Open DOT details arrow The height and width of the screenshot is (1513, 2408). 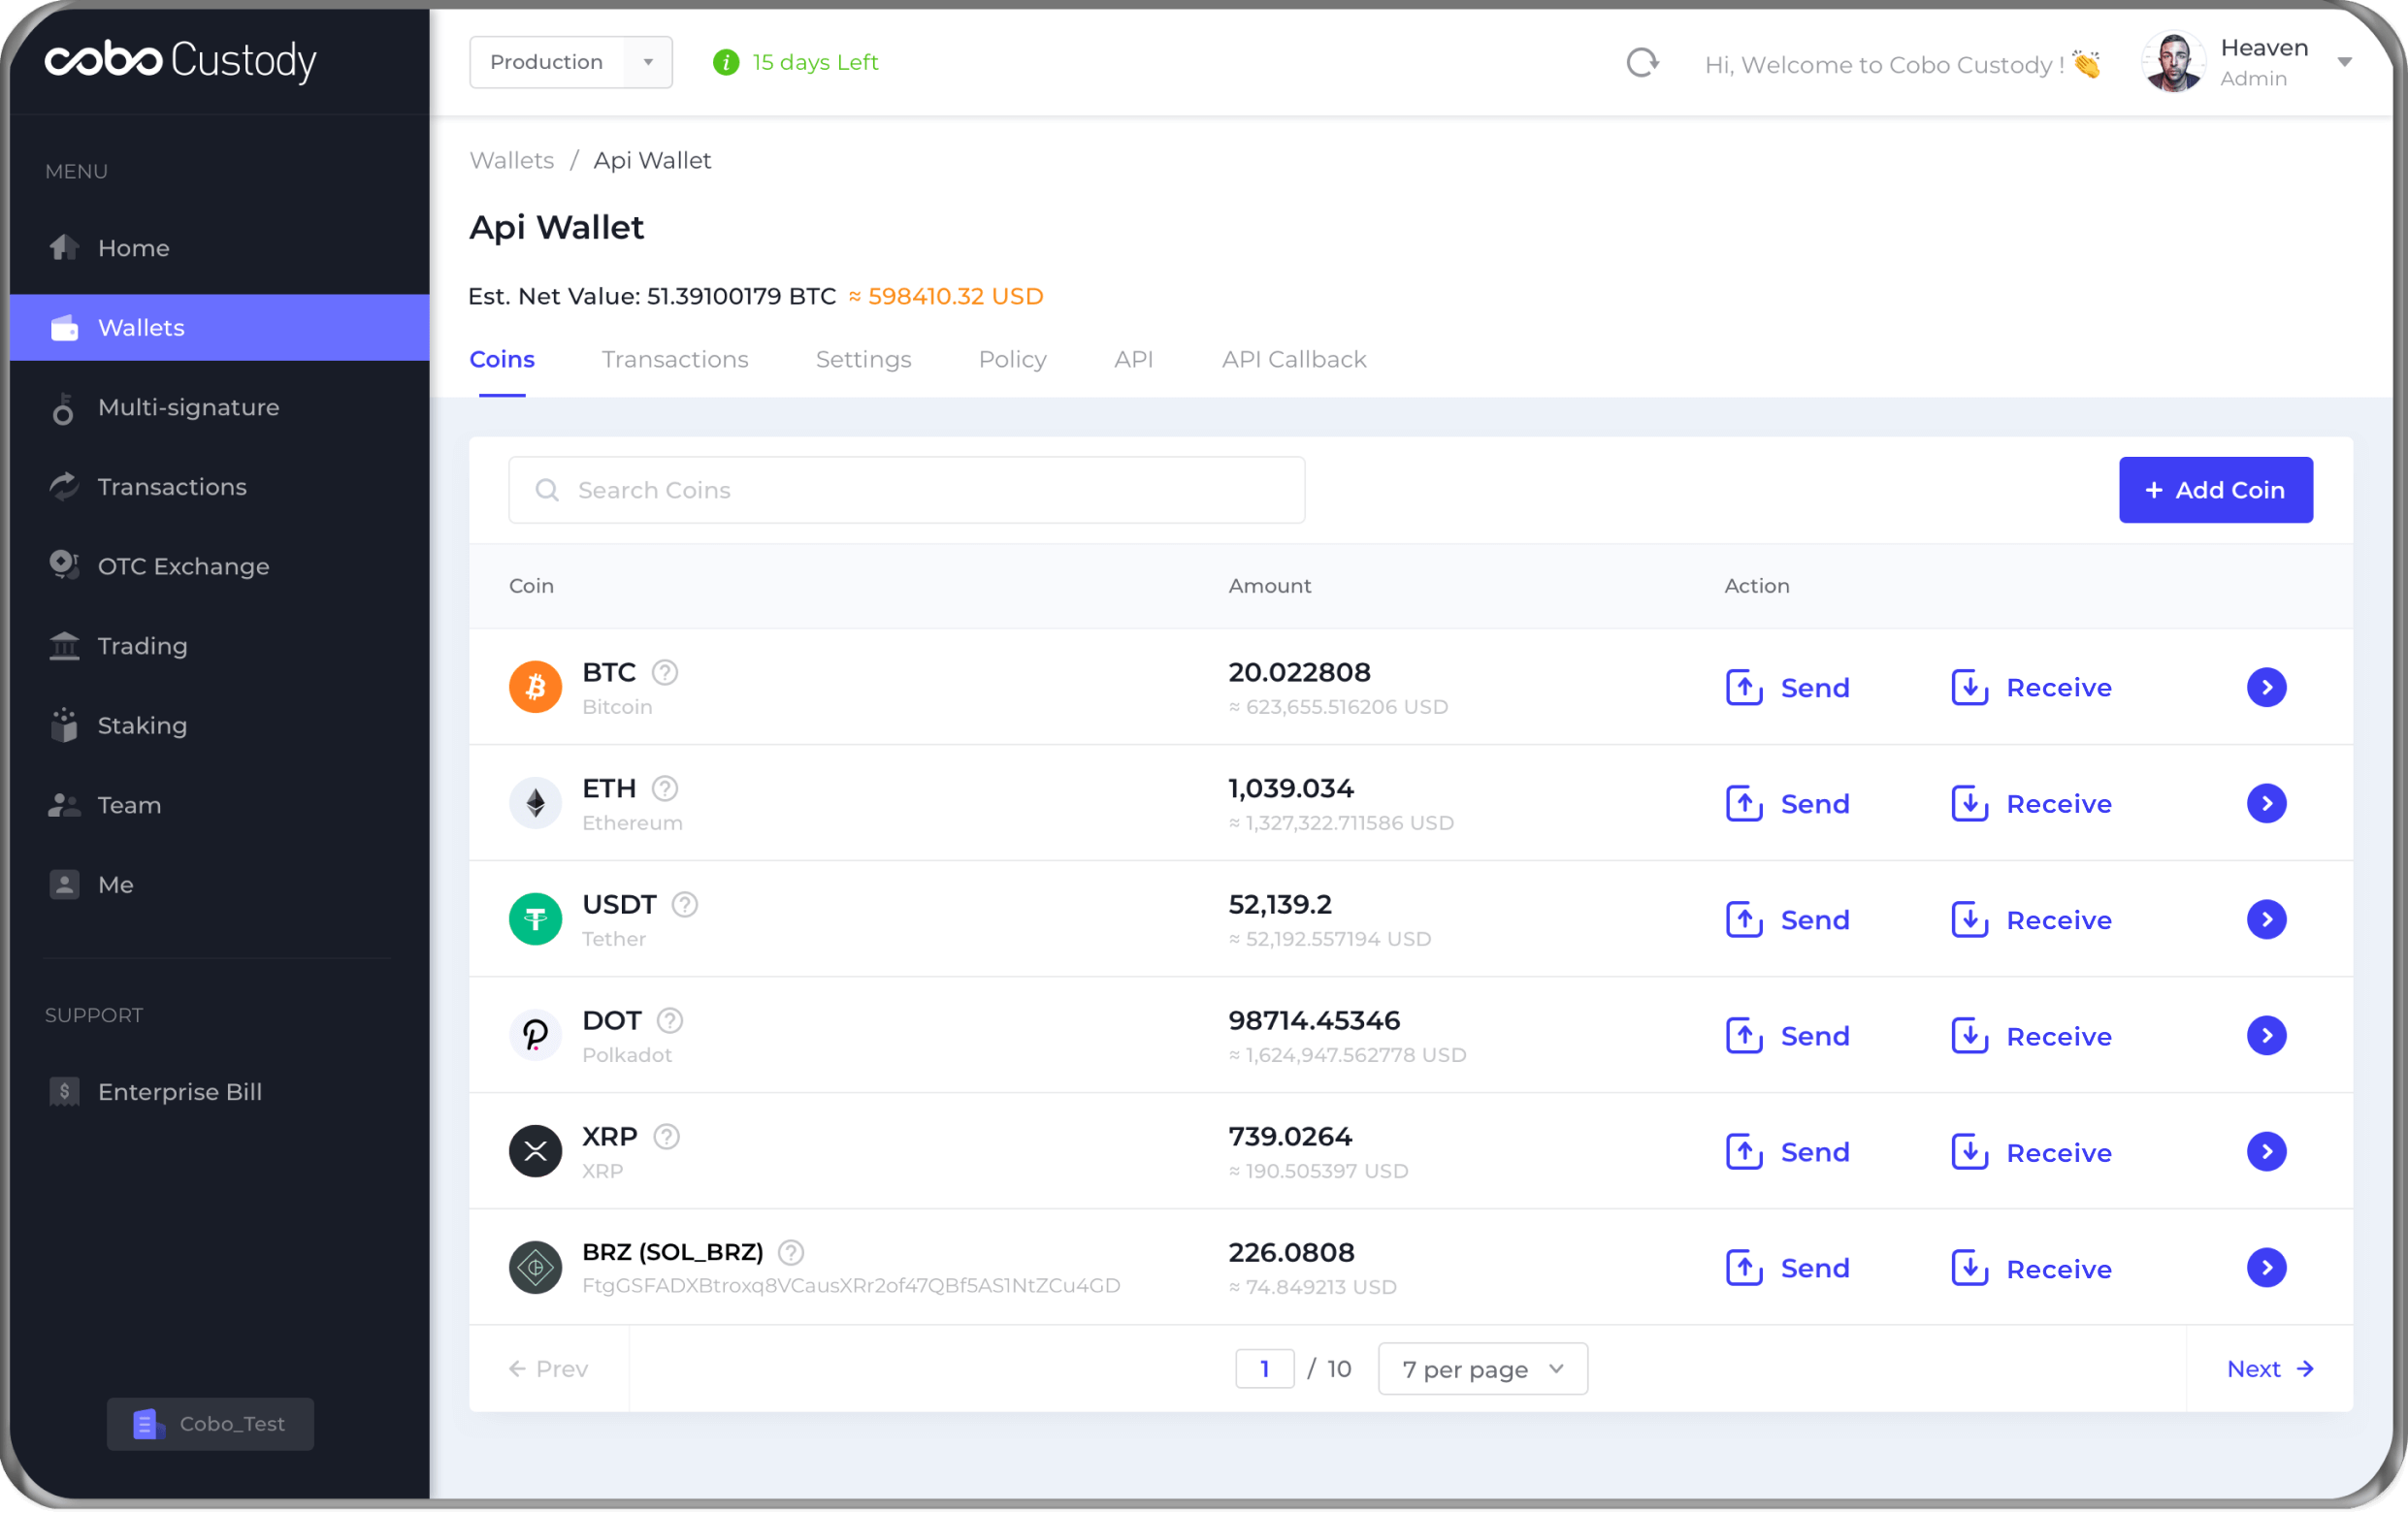[2267, 1035]
